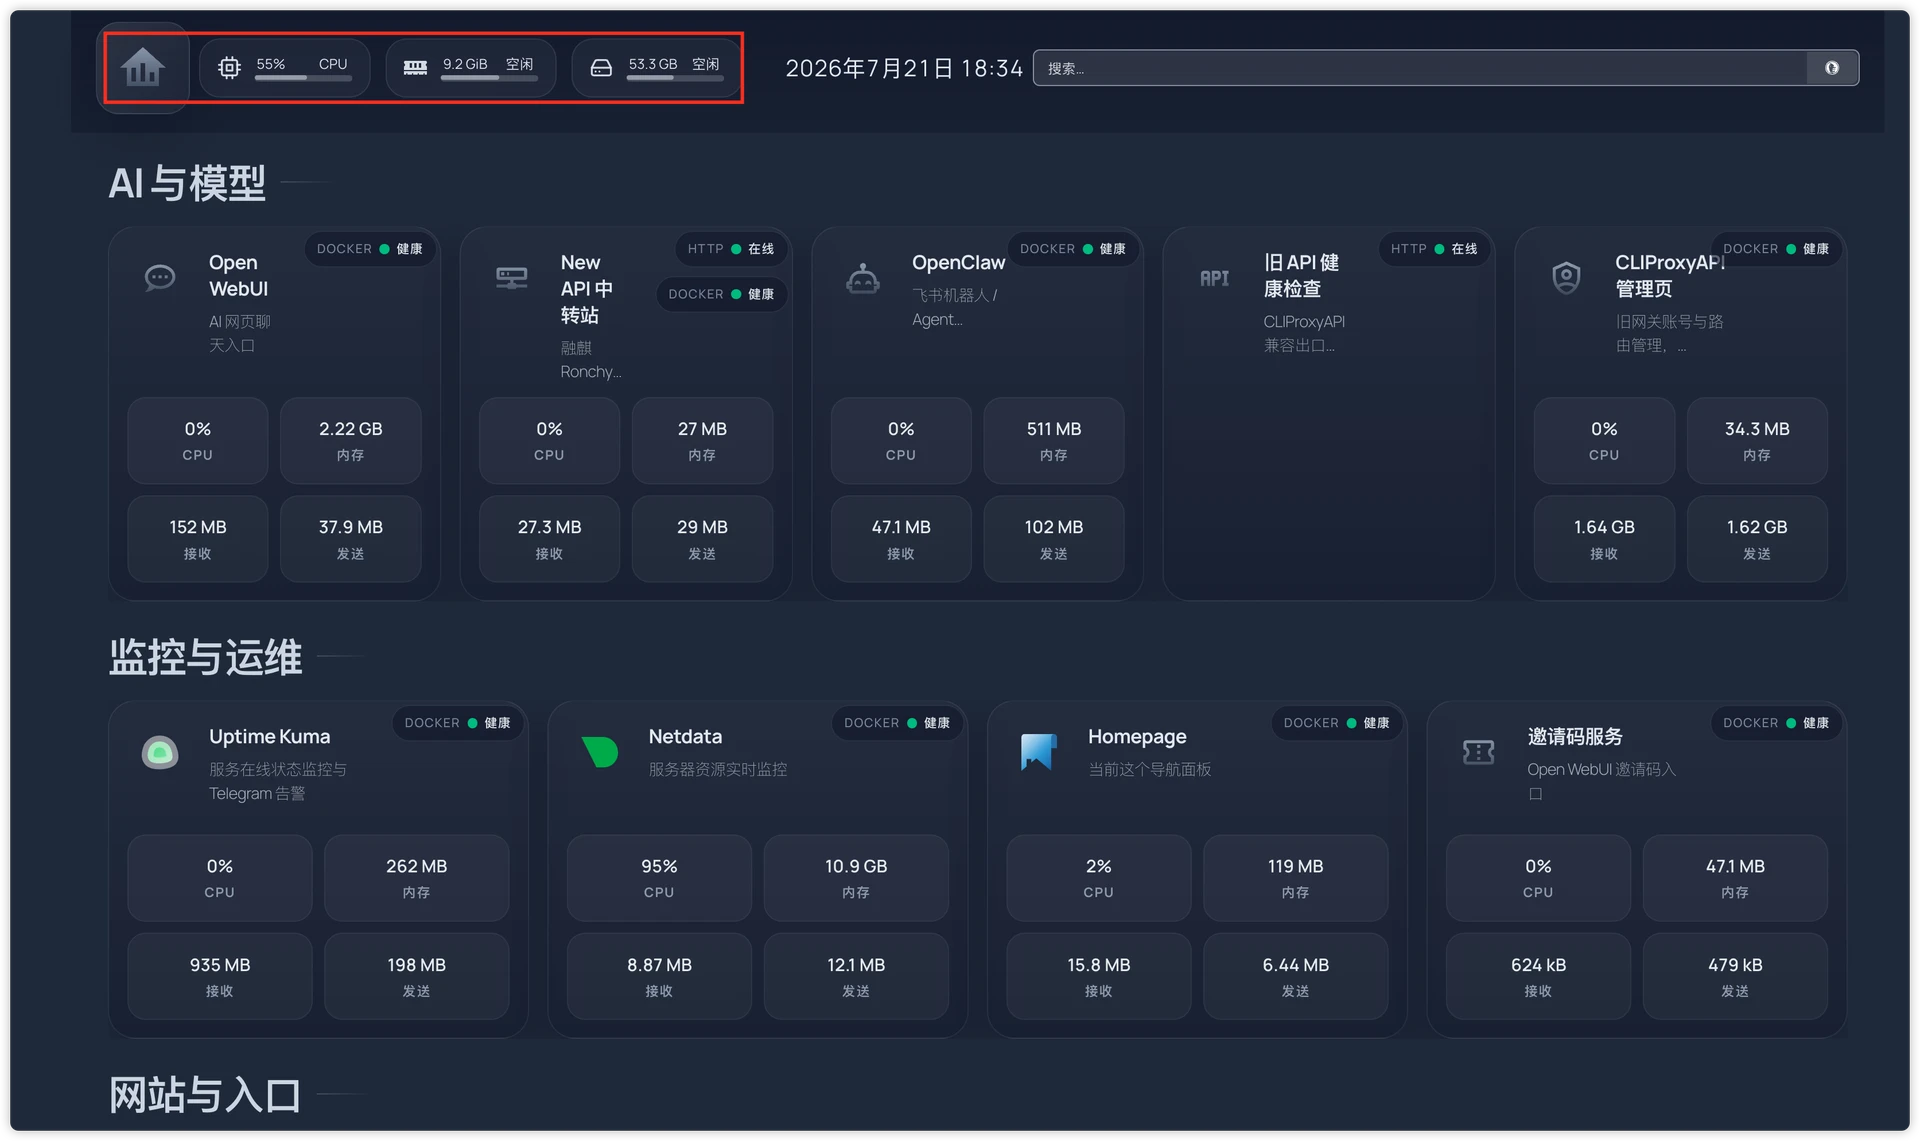The height and width of the screenshot is (1141, 1920).
Task: Click the Netdata green logo icon
Action: [x=600, y=751]
